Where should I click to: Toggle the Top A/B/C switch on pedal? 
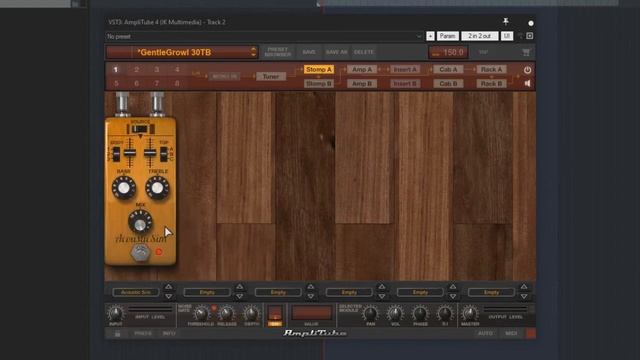pyautogui.click(x=164, y=154)
